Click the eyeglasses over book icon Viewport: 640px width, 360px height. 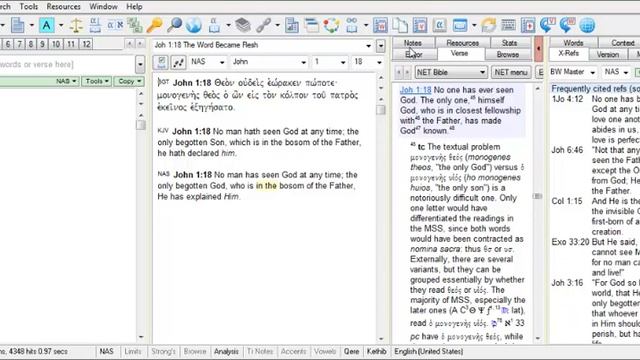point(351,25)
